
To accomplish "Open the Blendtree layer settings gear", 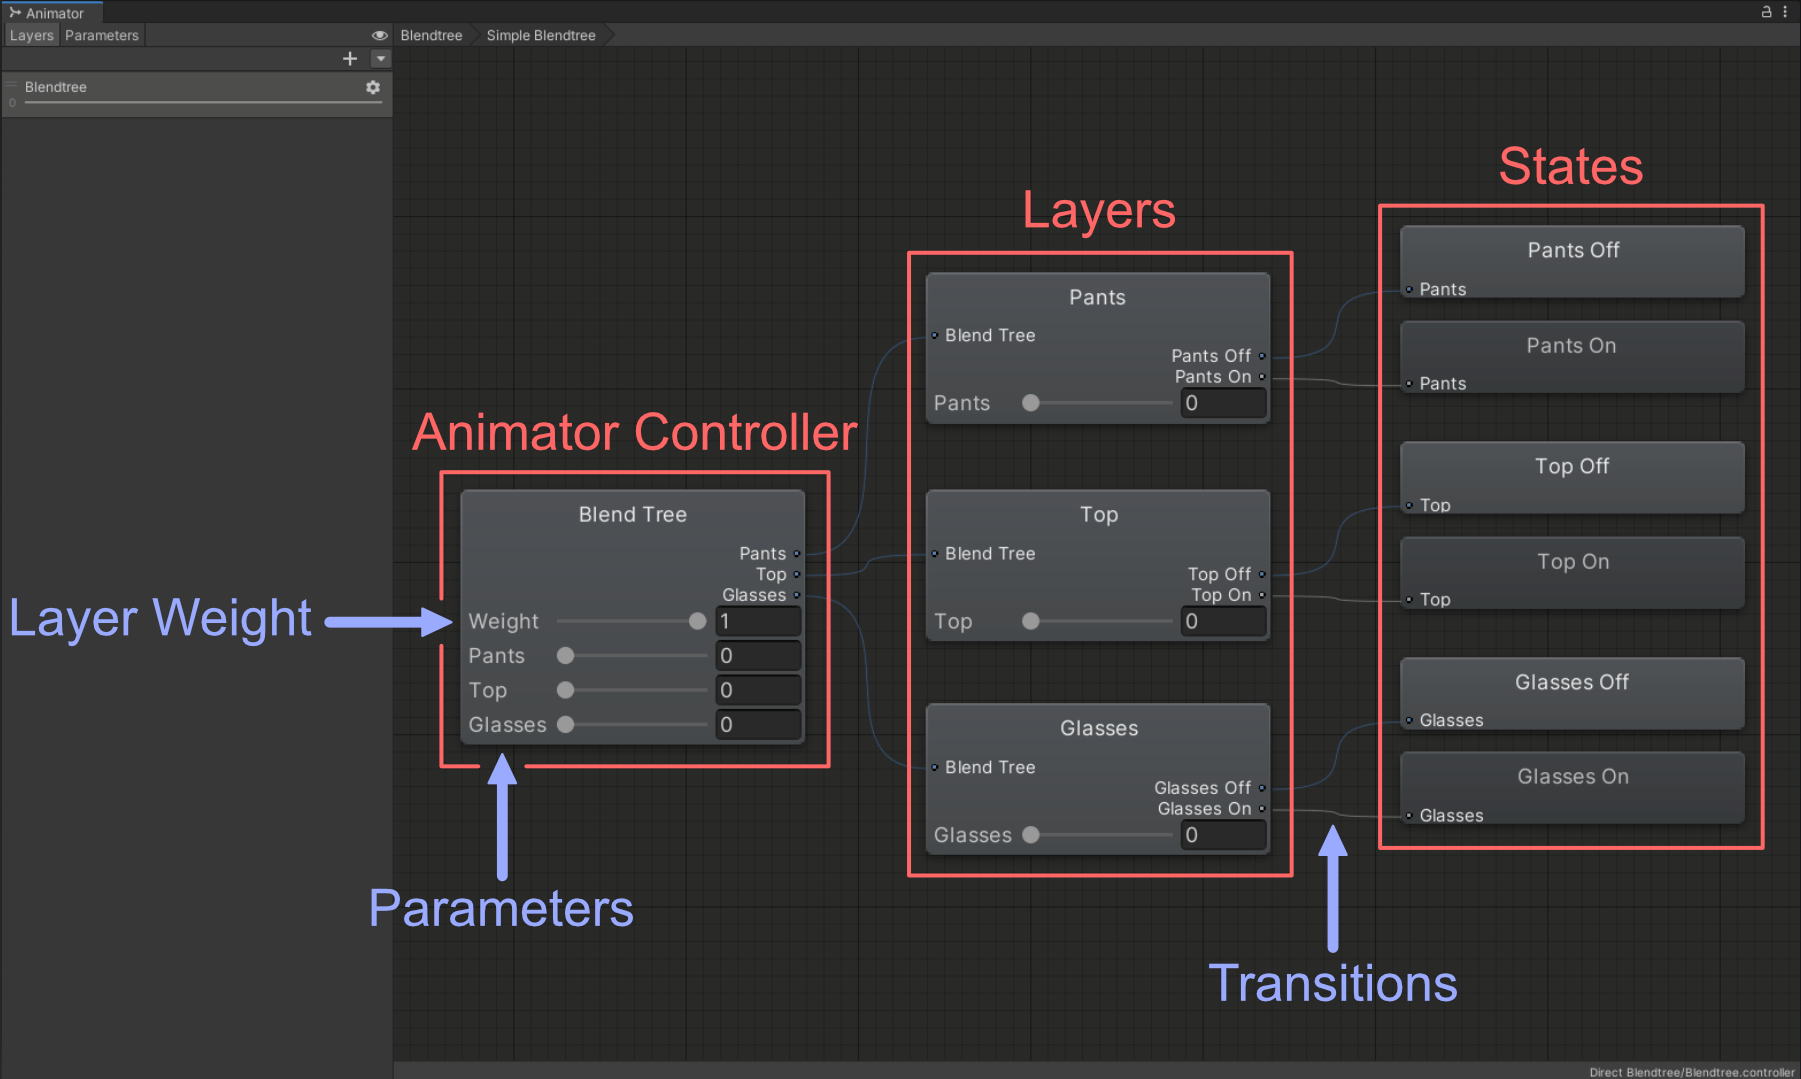I will [x=373, y=87].
